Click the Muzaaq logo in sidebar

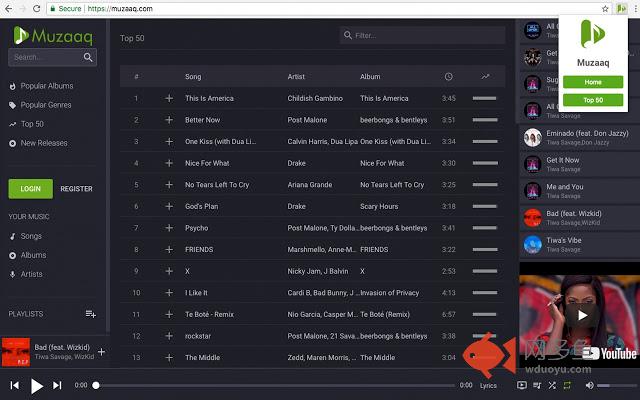tap(53, 36)
